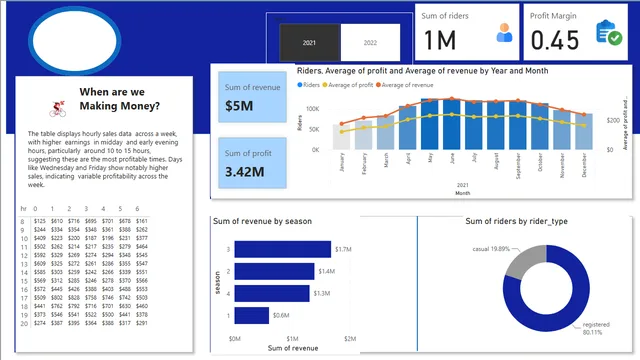Click the Sum of revenue by season title

coord(262,221)
